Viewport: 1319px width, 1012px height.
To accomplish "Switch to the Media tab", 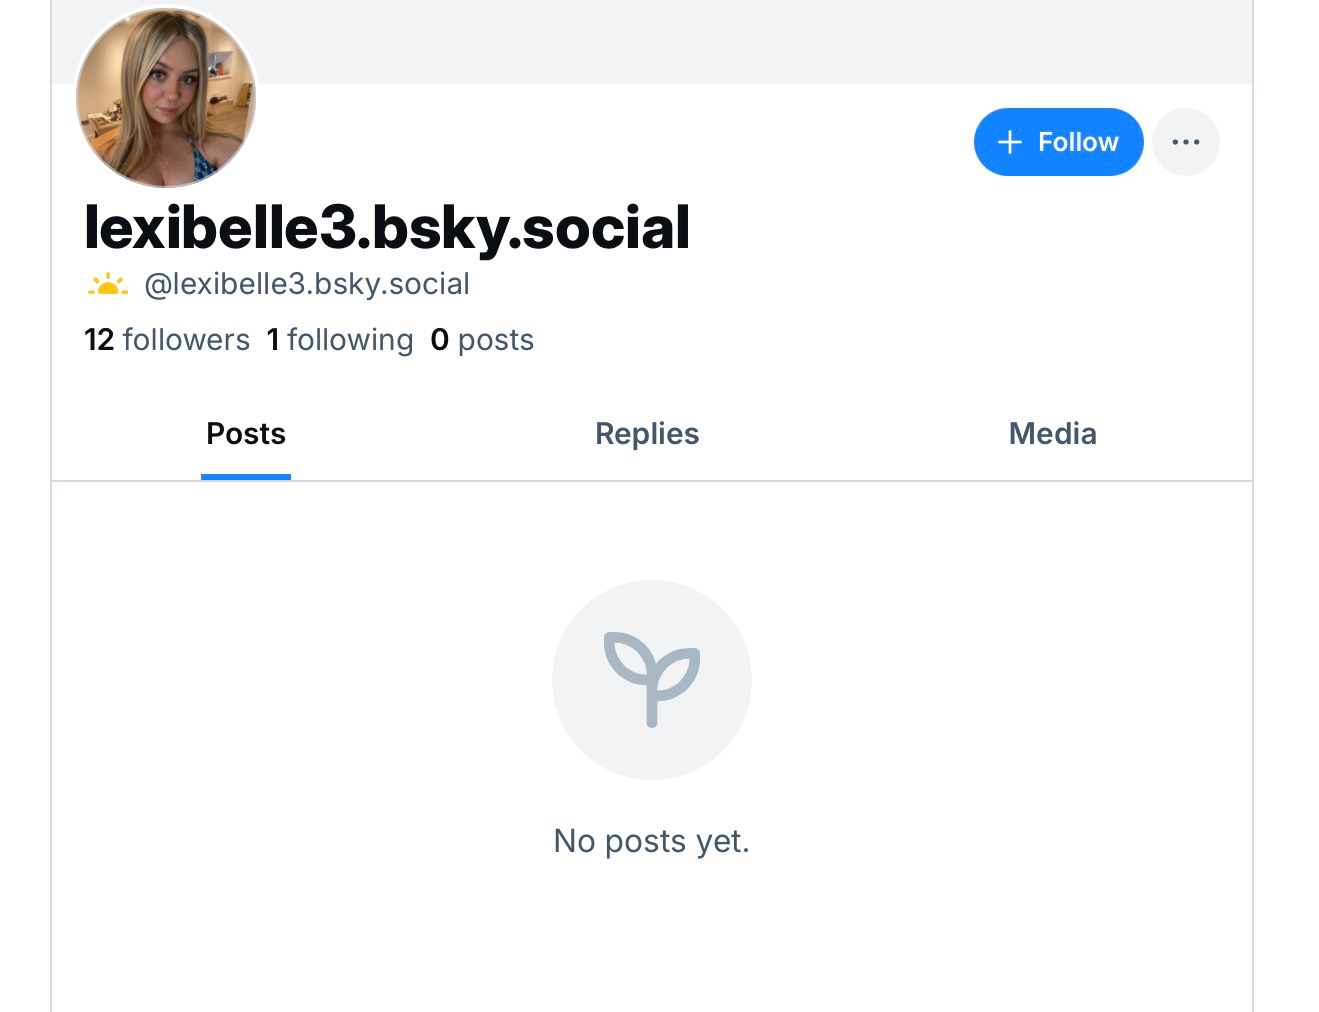I will pyautogui.click(x=1052, y=434).
